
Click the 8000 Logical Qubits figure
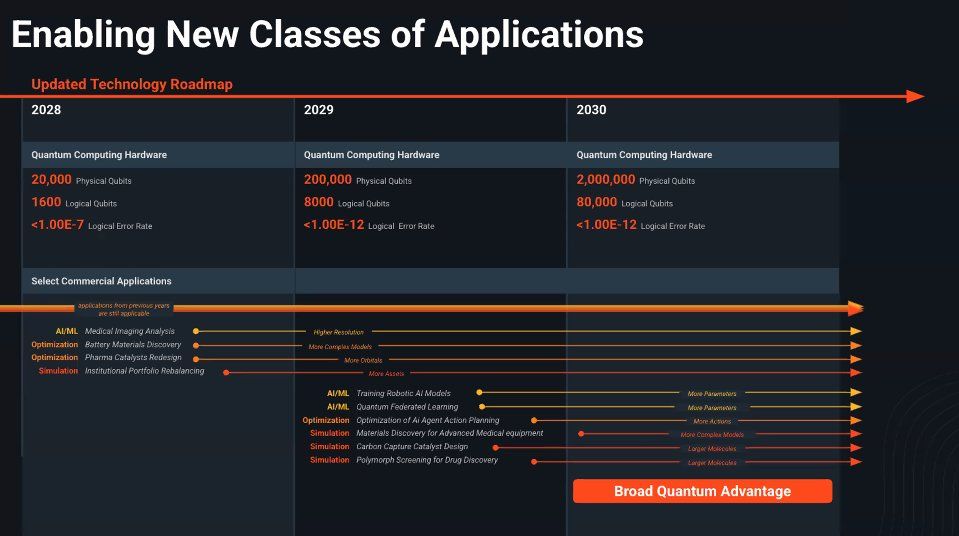pyautogui.click(x=321, y=203)
